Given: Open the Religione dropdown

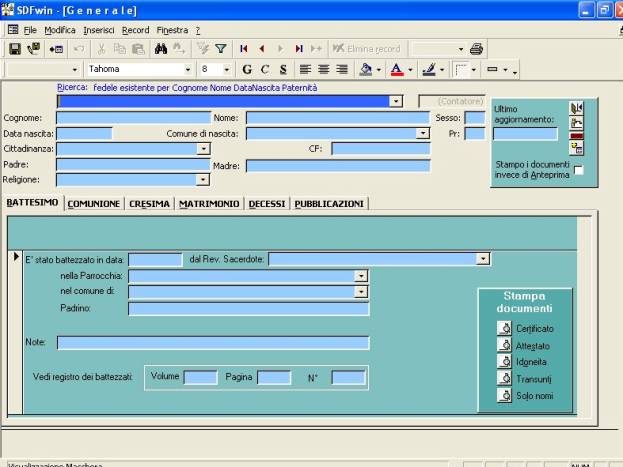Looking at the screenshot, I should 203,180.
